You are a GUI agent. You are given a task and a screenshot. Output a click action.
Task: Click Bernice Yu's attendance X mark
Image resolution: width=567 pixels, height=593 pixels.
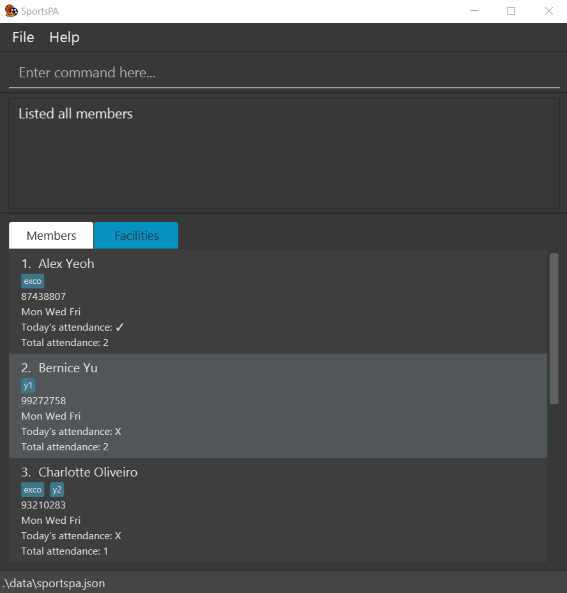[118, 432]
